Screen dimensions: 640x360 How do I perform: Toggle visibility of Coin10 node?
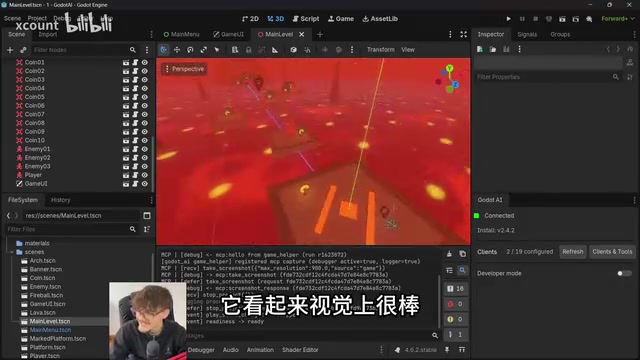(144, 140)
